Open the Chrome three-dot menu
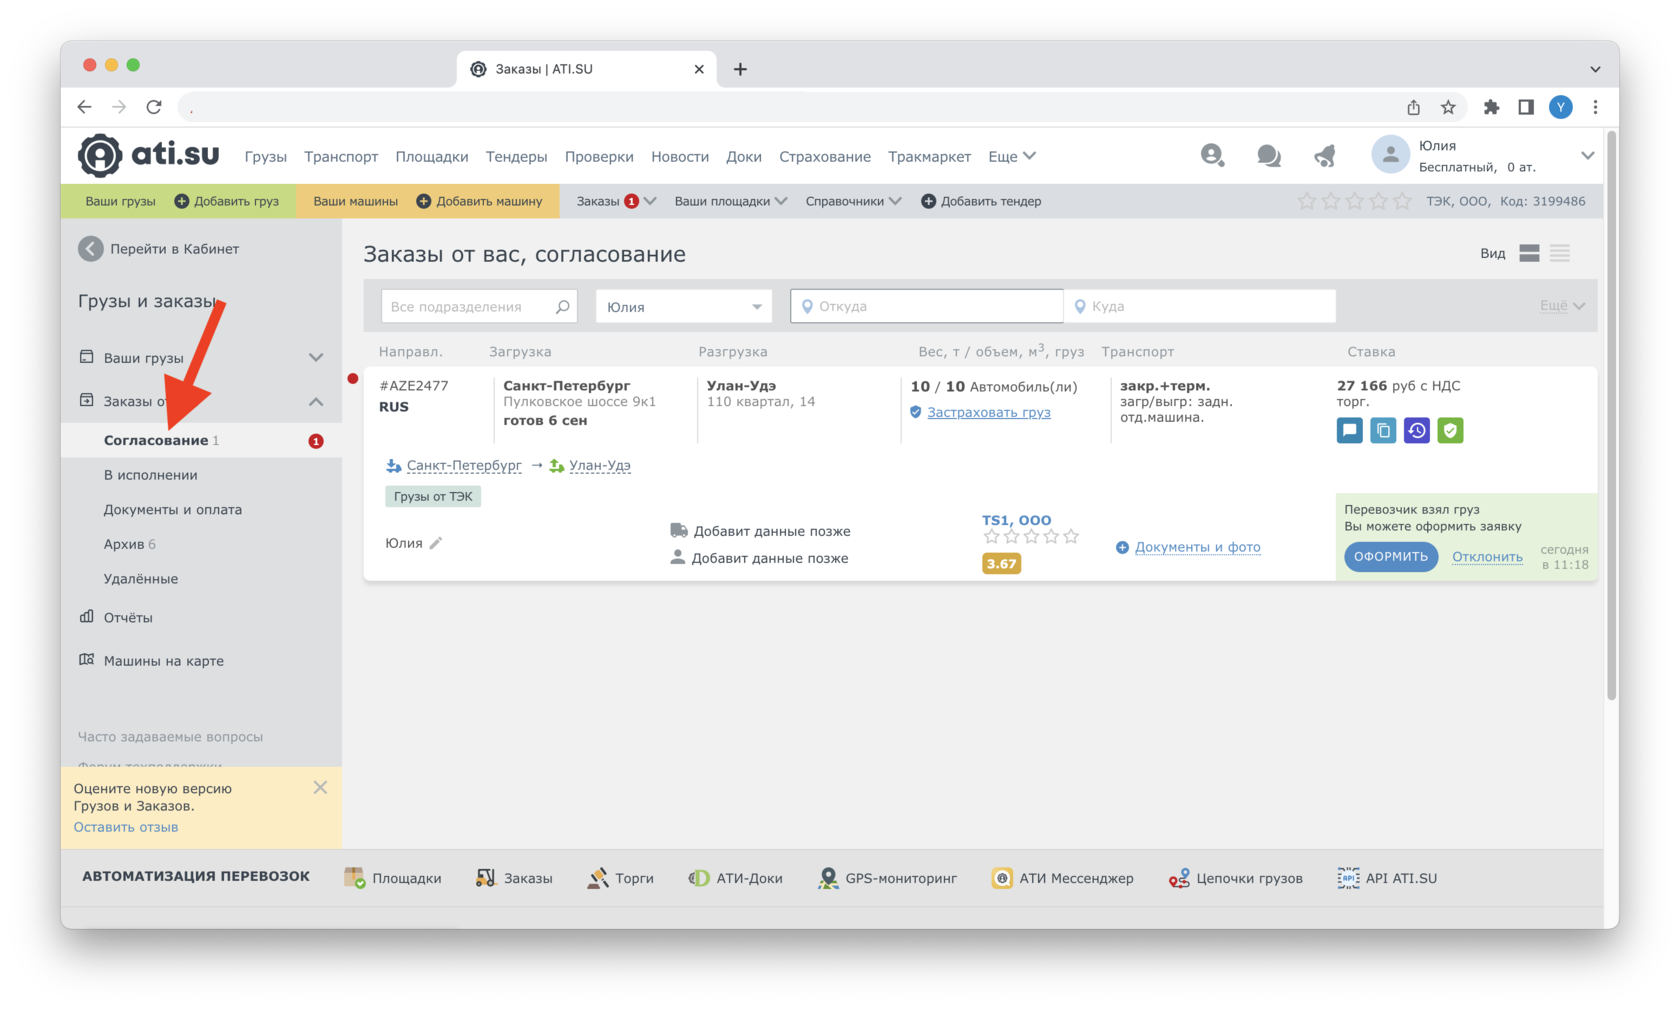Viewport: 1680px width, 1009px height. [x=1596, y=107]
